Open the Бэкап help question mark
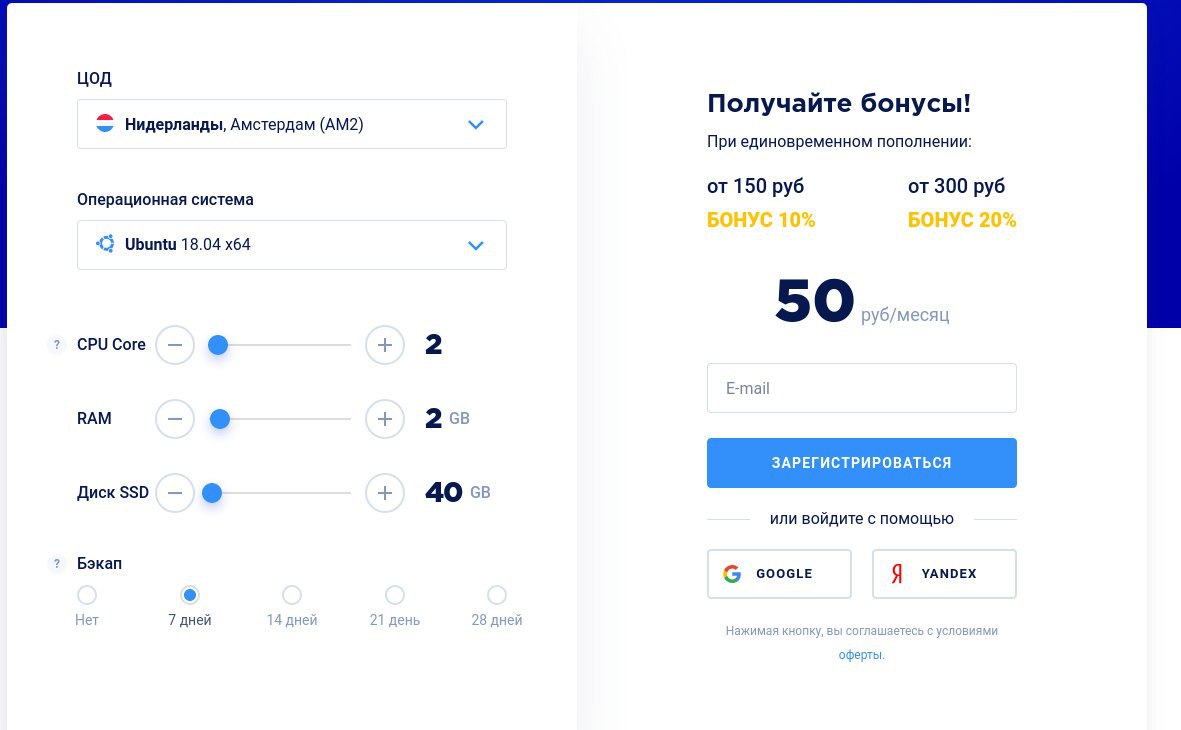 [x=56, y=564]
